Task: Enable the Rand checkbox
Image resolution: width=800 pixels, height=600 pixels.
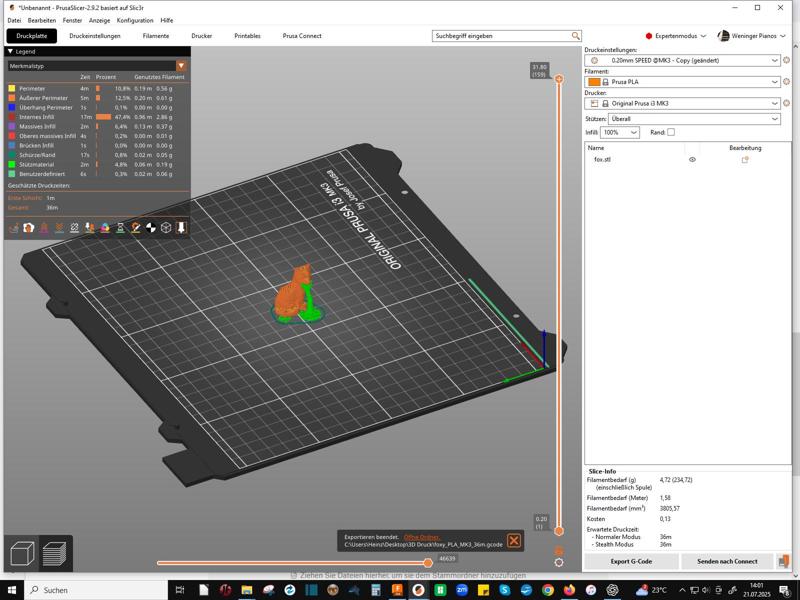Action: coord(671,132)
